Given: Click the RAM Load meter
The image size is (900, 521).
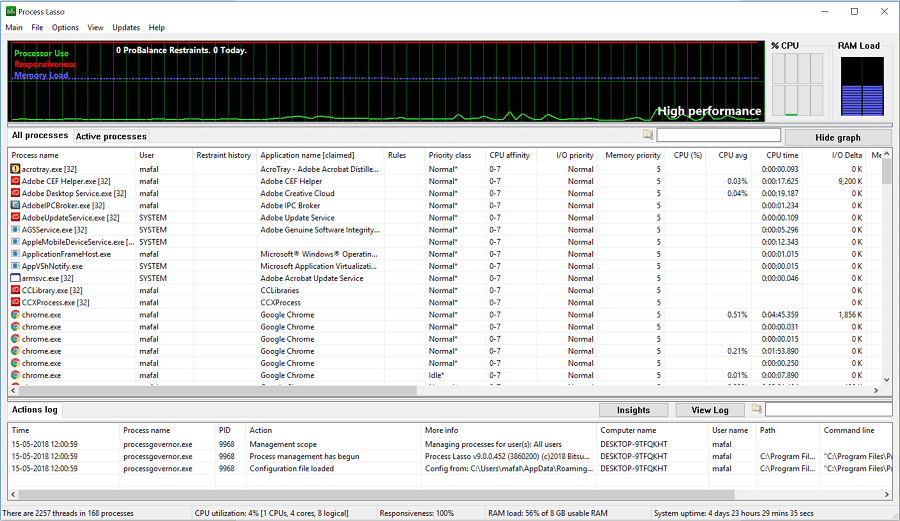Looking at the screenshot, I should pos(862,86).
